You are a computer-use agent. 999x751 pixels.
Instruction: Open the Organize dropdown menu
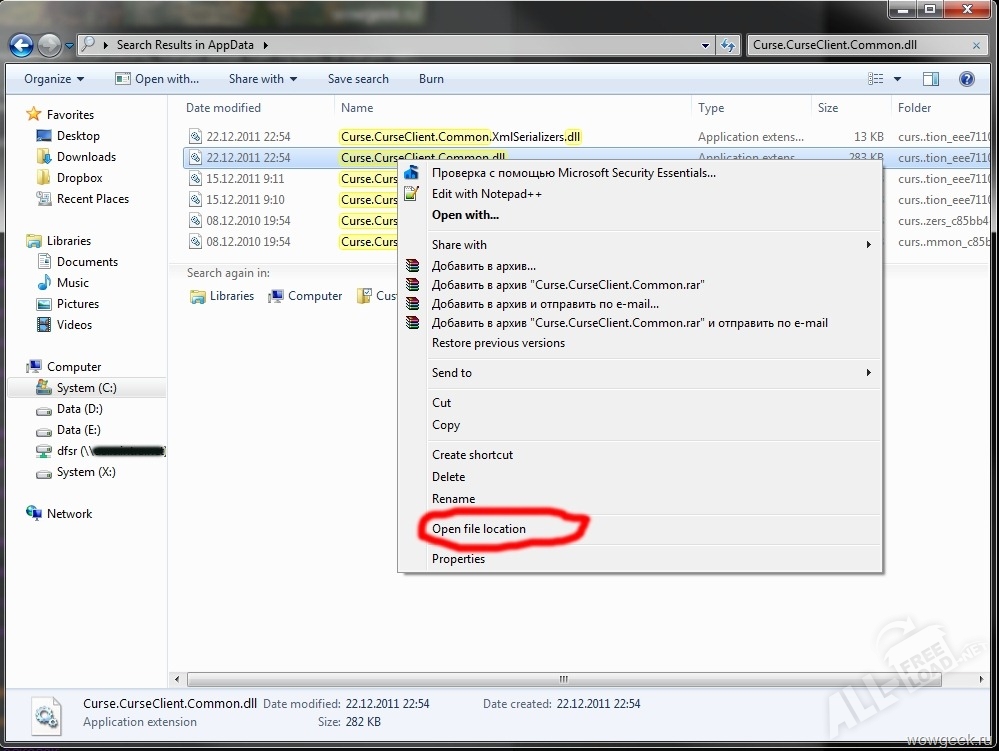(x=54, y=79)
